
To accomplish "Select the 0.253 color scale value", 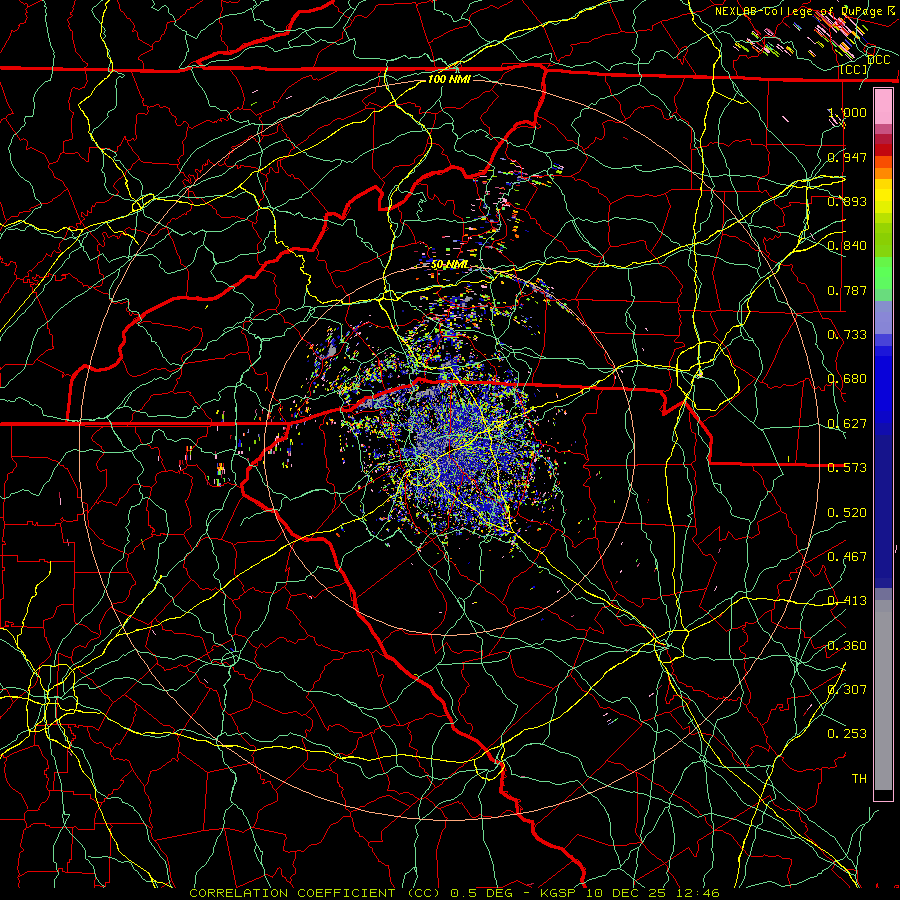I will pos(847,734).
